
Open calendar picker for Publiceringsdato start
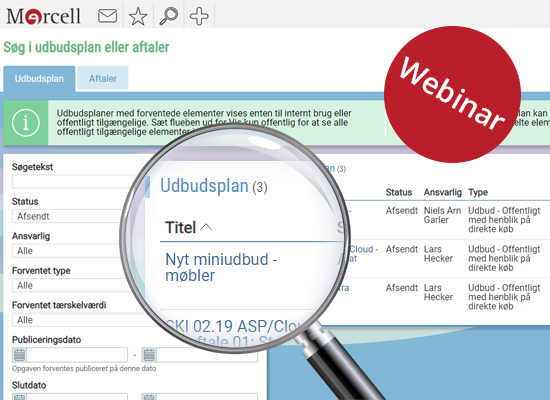pos(19,355)
